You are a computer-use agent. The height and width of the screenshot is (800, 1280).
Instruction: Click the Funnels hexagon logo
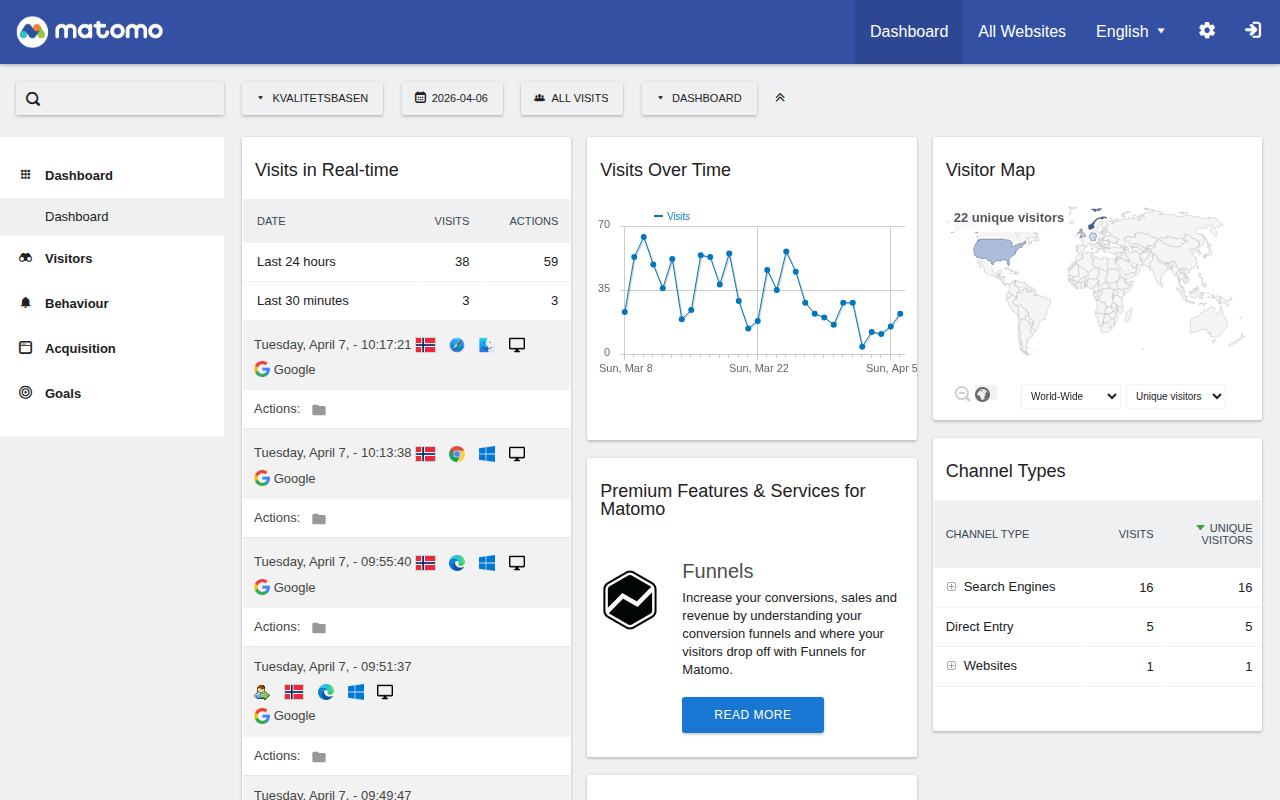(x=630, y=600)
